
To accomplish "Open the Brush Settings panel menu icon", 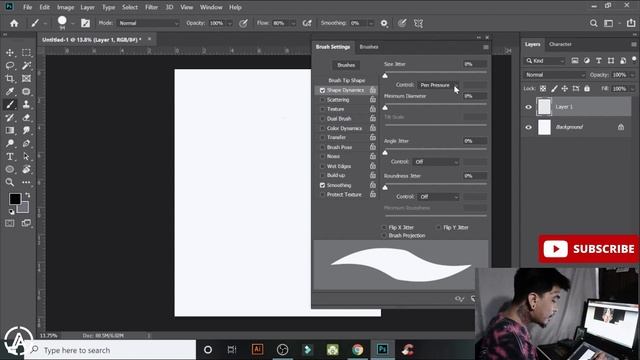I will pos(486,47).
